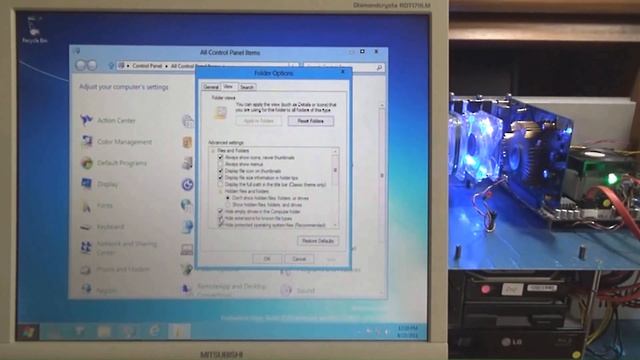The image size is (640, 360).
Task: Click the Advanced settings list scroll-down arrow
Action: point(335,225)
